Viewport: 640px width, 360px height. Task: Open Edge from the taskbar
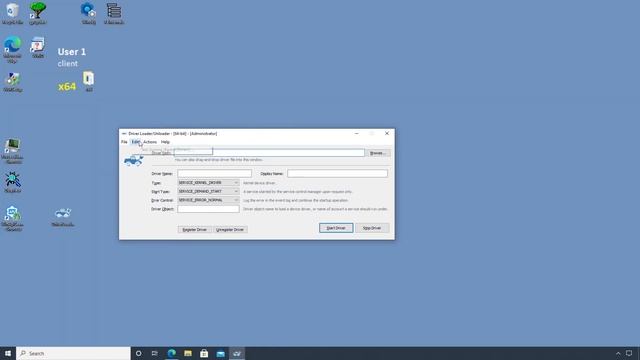tap(171, 353)
